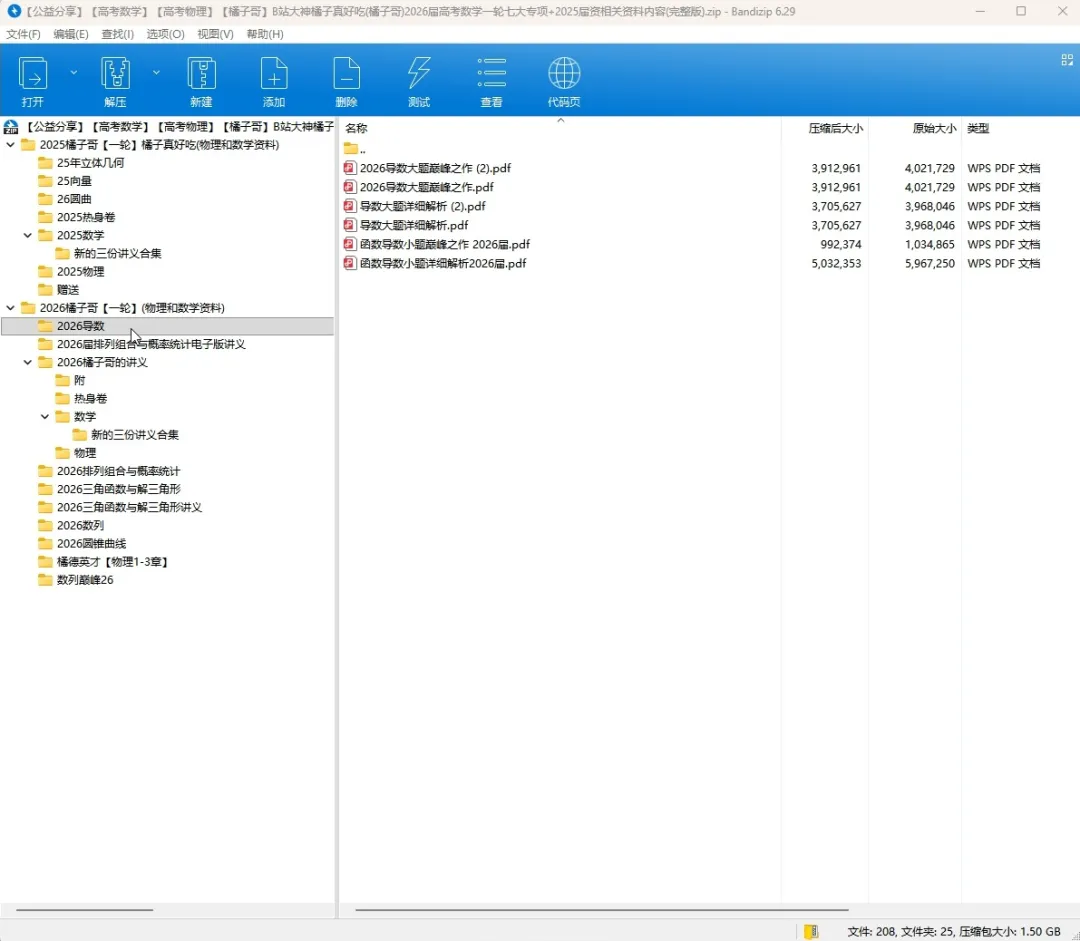This screenshot has width=1080, height=941.
Task: Collapse the 2025橘子哥【一轮】 tree node
Action: tap(10, 145)
